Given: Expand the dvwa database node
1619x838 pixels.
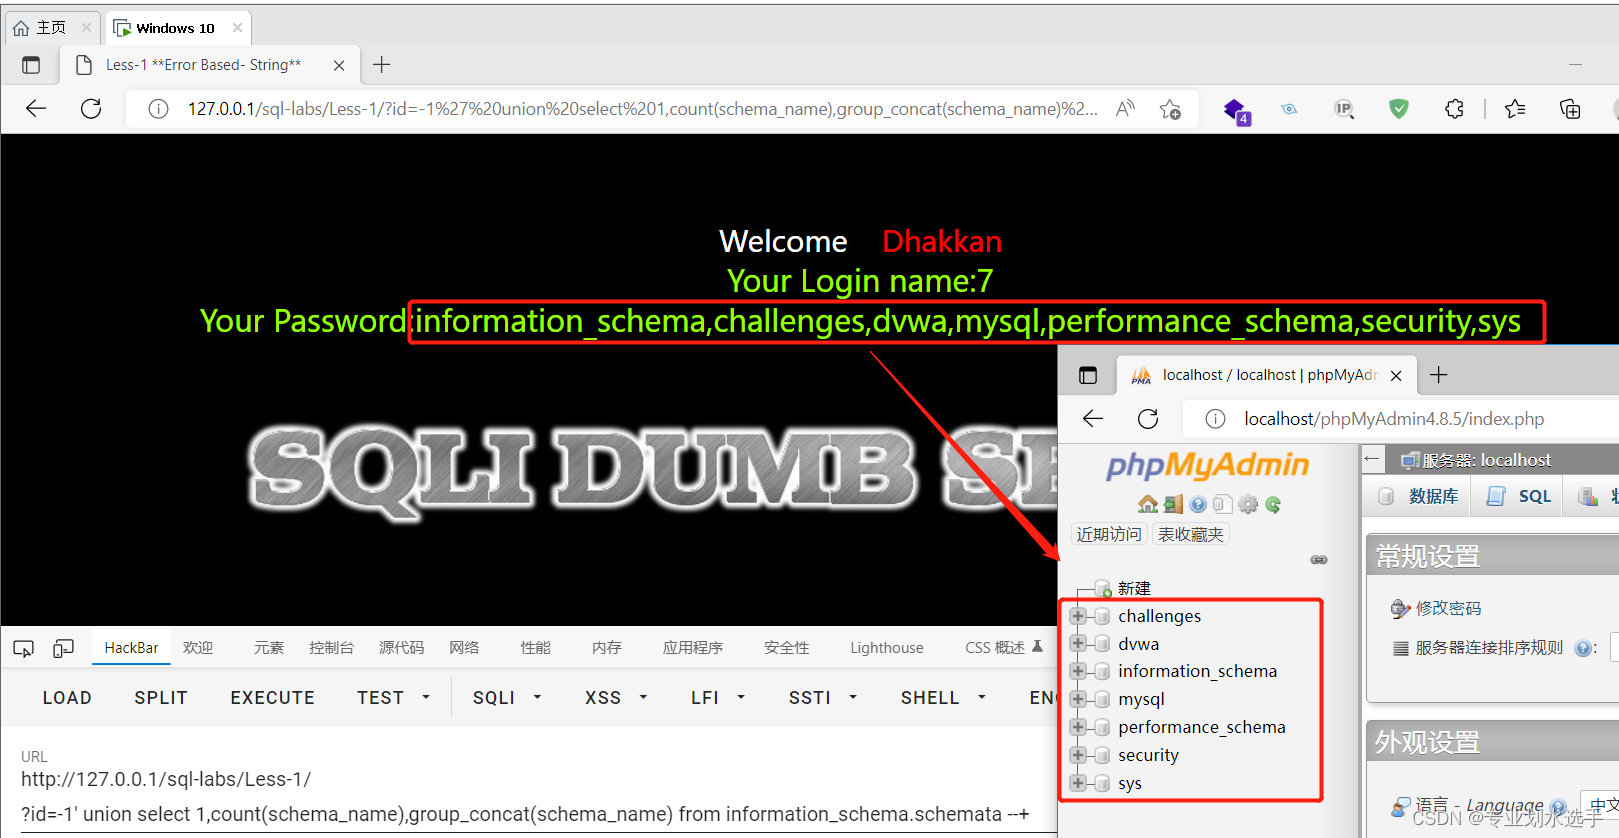Looking at the screenshot, I should click(x=1078, y=643).
